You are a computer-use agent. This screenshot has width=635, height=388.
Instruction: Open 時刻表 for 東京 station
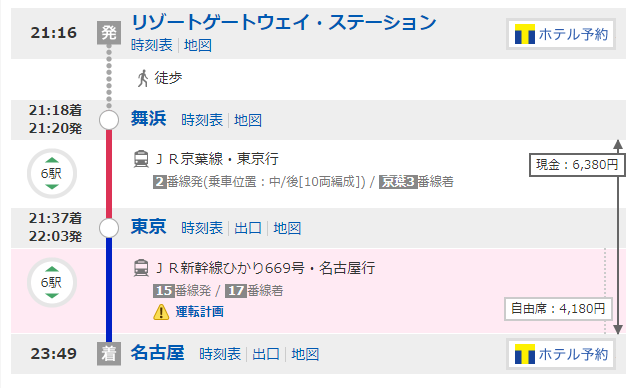[202, 228]
